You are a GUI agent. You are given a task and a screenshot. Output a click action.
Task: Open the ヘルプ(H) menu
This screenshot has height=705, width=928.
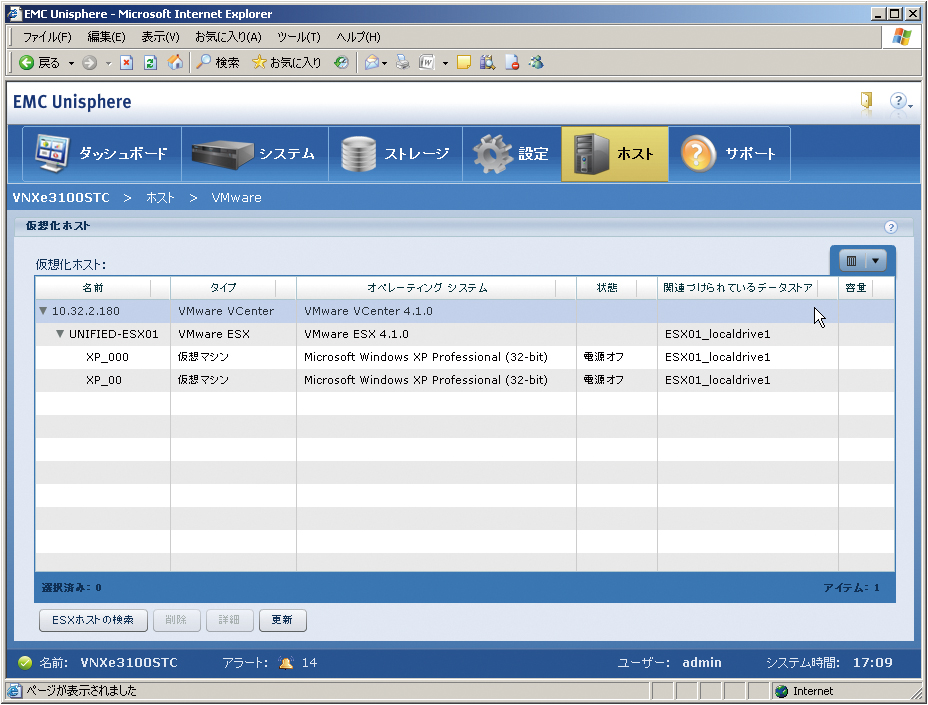tap(359, 37)
